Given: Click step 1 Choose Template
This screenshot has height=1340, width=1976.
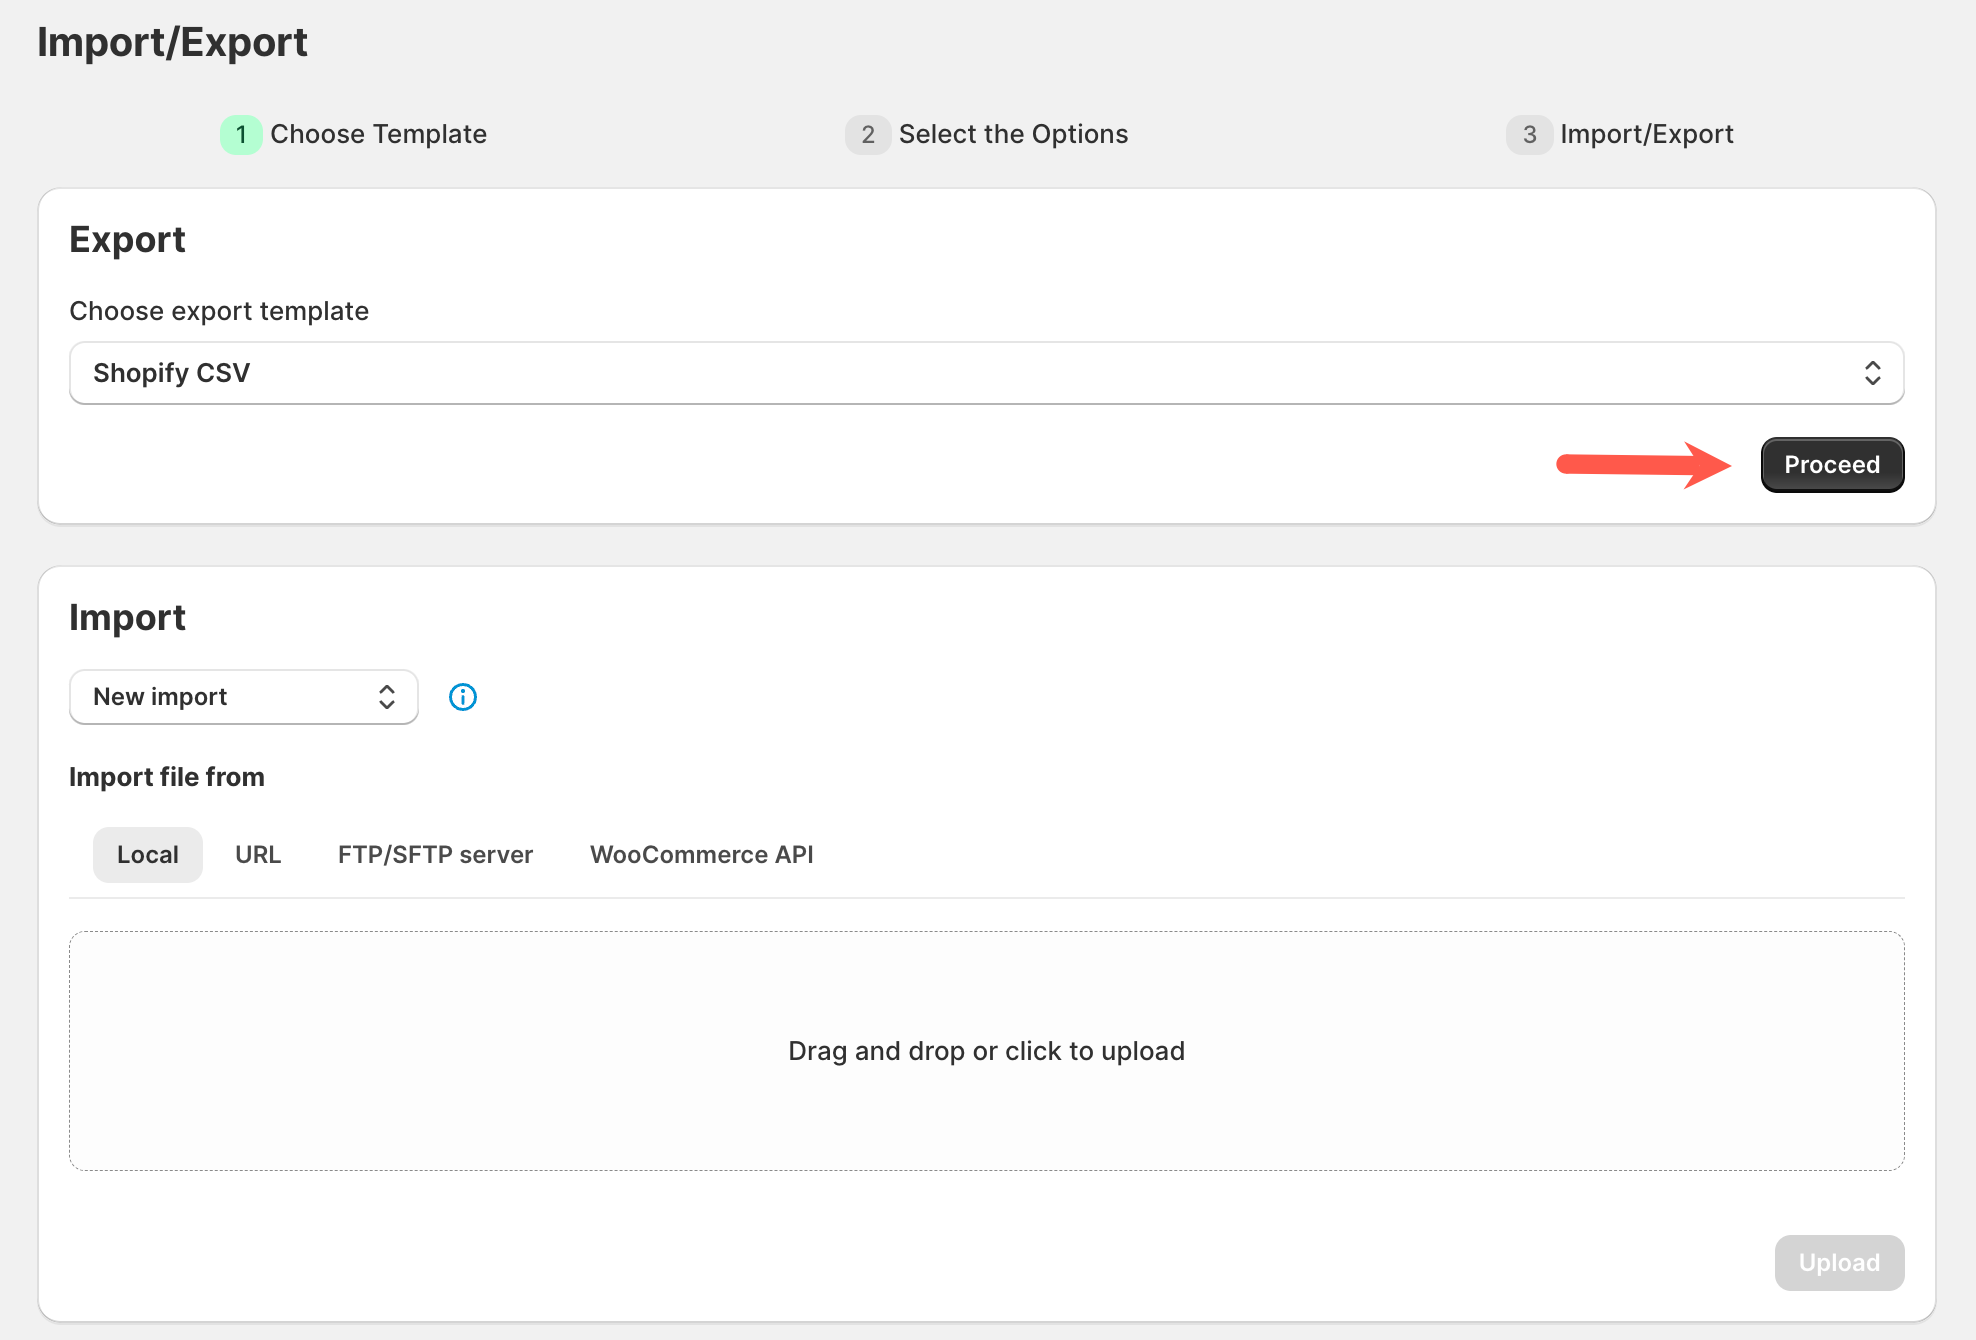Looking at the screenshot, I should [354, 134].
